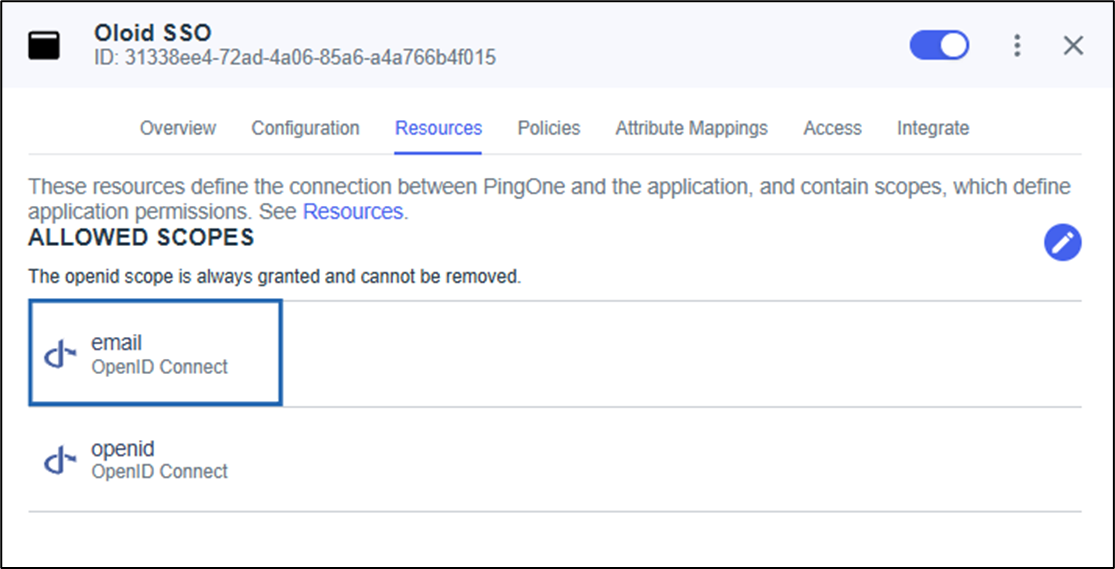Click the openid scope OpenID icon
The width and height of the screenshot is (1115, 569).
[60, 460]
